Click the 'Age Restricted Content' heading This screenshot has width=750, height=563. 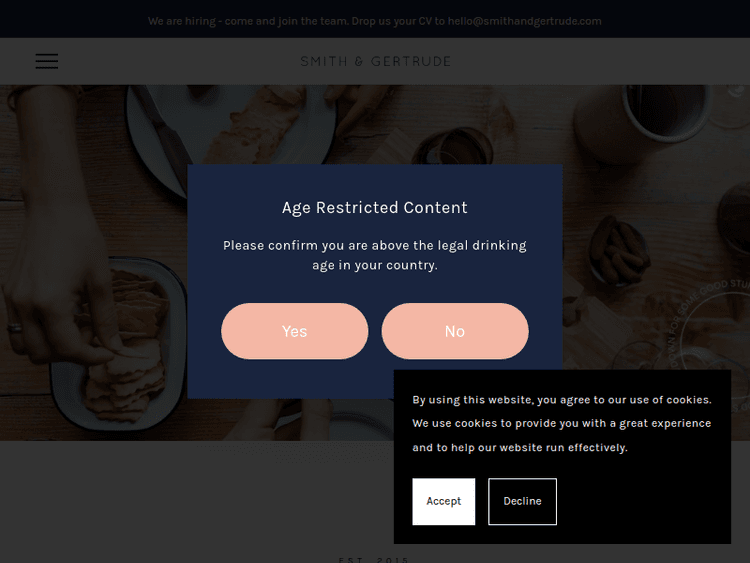point(375,208)
